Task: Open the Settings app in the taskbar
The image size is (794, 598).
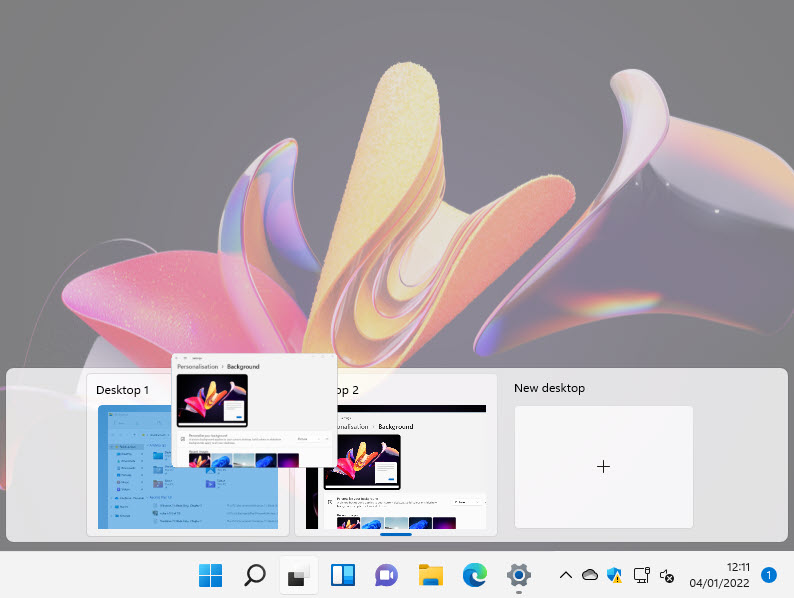Action: 518,575
